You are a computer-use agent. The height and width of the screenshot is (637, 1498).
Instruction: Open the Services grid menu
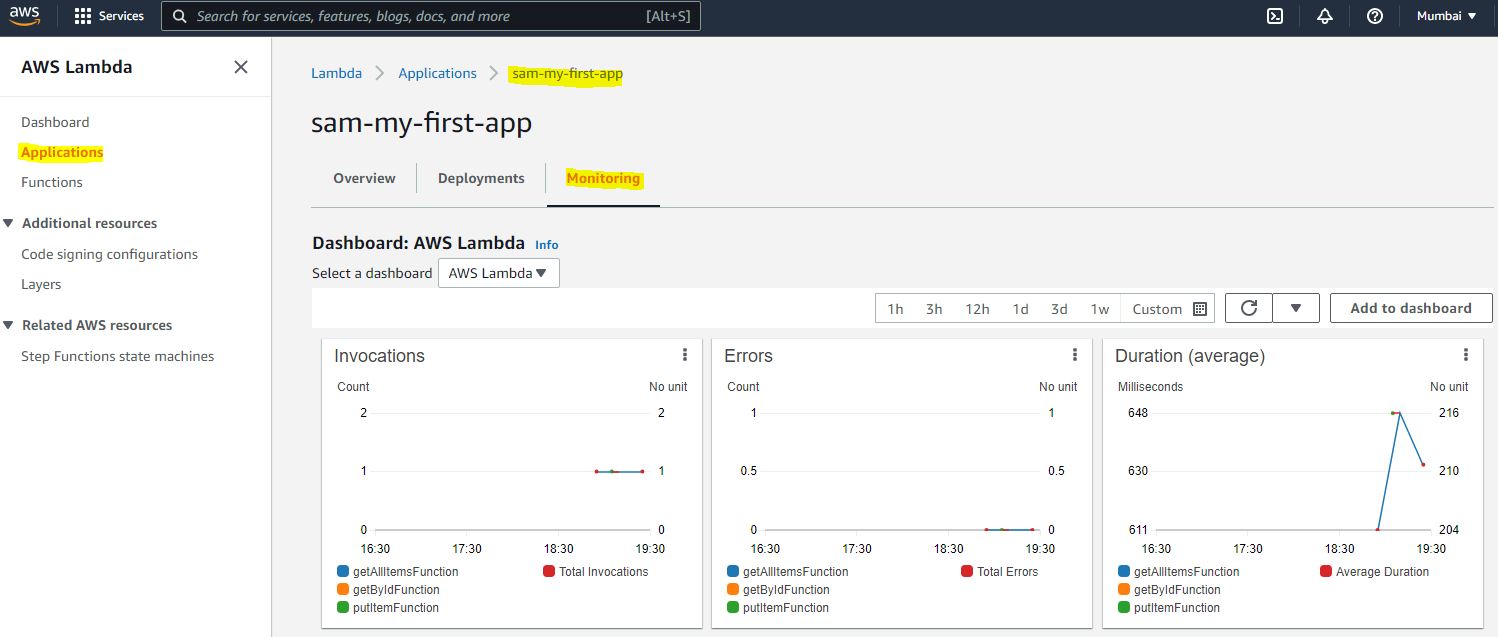83,16
